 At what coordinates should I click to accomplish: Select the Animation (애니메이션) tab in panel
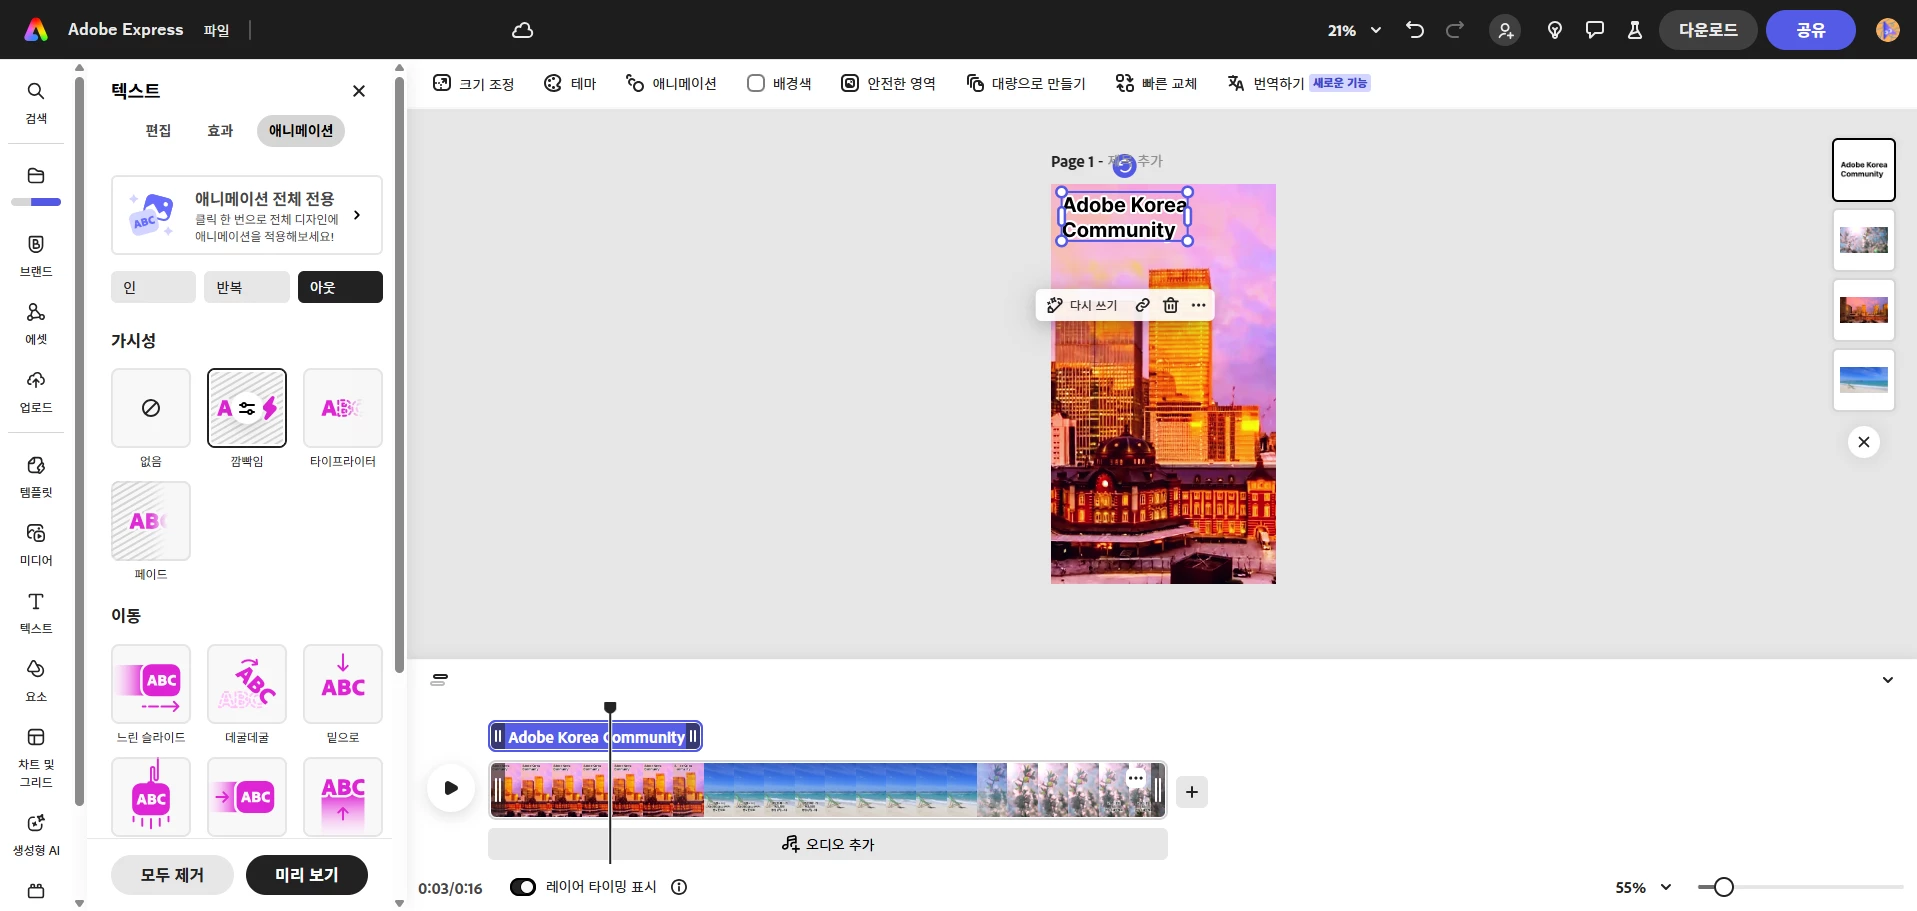pos(301,131)
